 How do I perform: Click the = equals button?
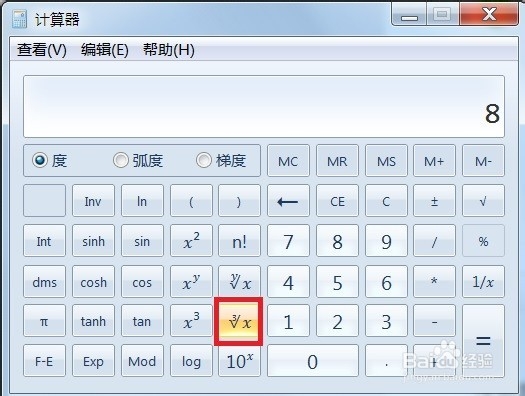[483, 341]
